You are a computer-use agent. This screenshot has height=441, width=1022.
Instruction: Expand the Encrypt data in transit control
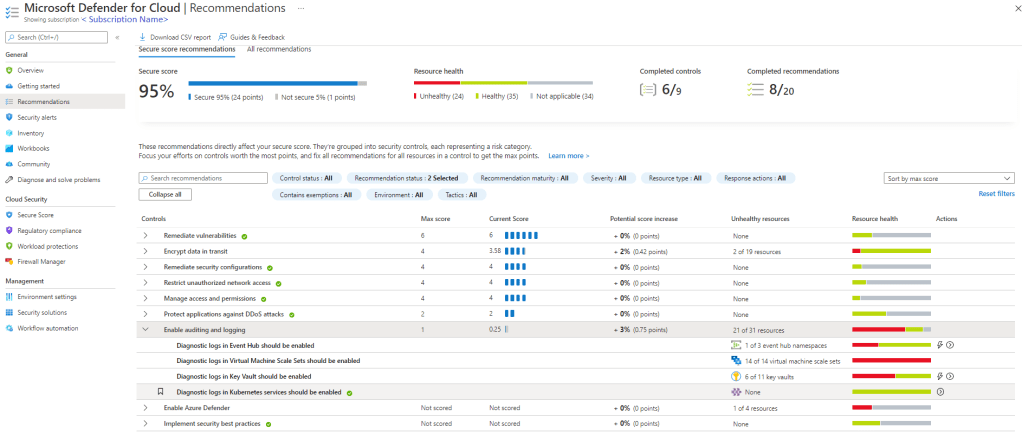(x=146, y=251)
